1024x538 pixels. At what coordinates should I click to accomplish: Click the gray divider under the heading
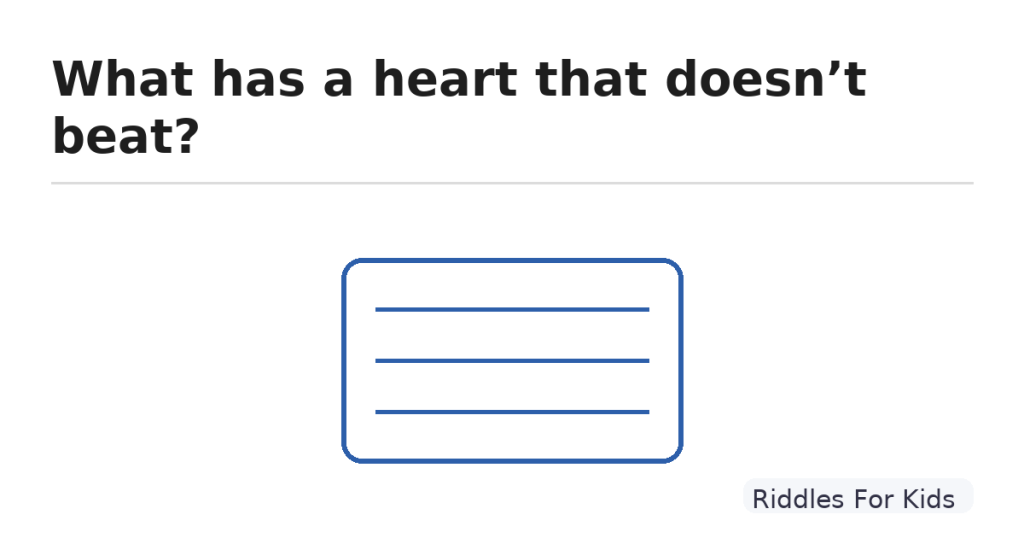(512, 183)
